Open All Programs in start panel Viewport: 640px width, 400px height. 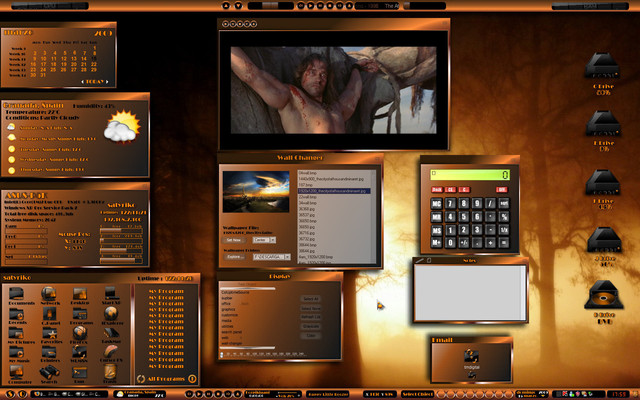(166, 379)
